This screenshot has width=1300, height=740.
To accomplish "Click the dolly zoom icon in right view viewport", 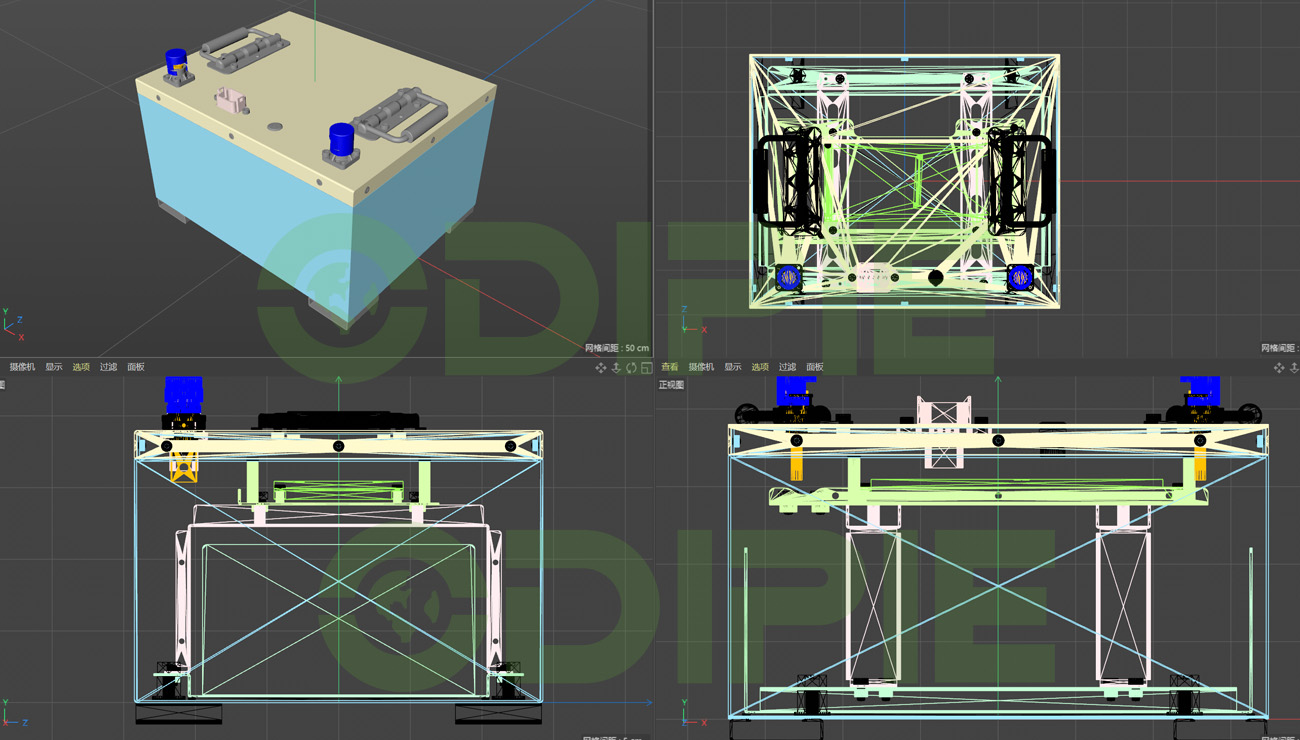I will coord(616,368).
